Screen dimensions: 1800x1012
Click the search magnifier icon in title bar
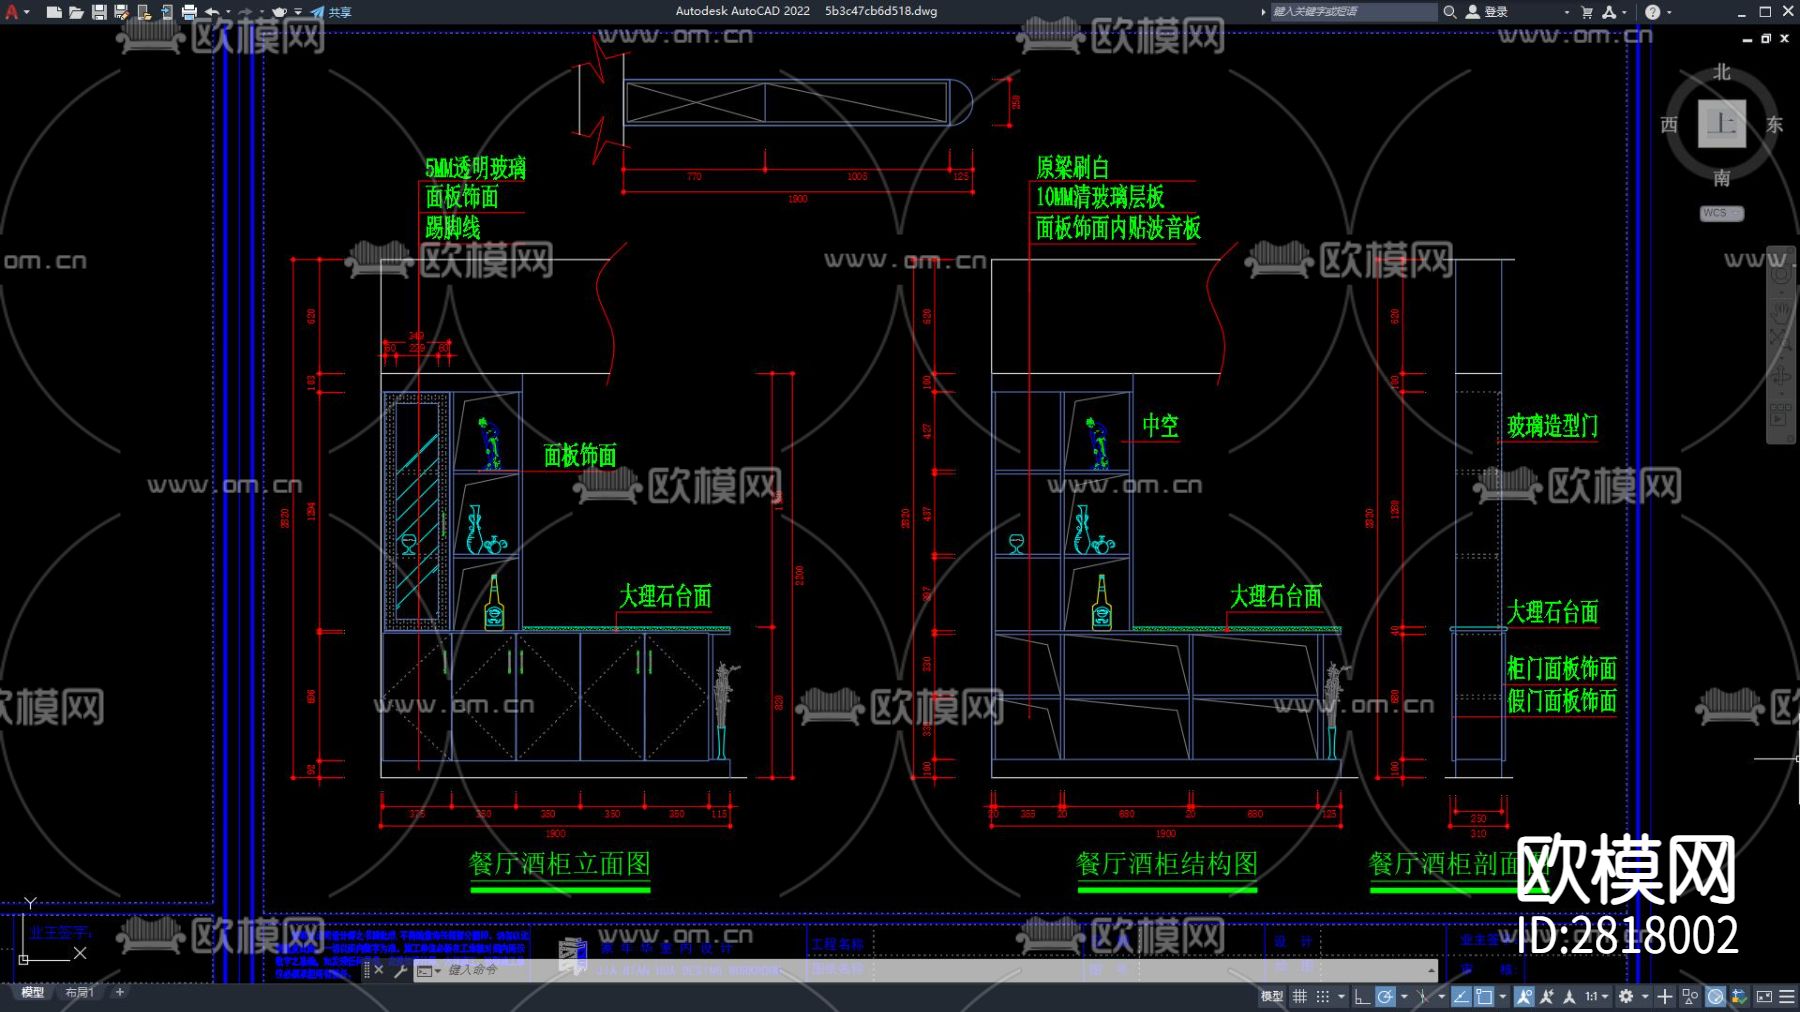[1449, 12]
